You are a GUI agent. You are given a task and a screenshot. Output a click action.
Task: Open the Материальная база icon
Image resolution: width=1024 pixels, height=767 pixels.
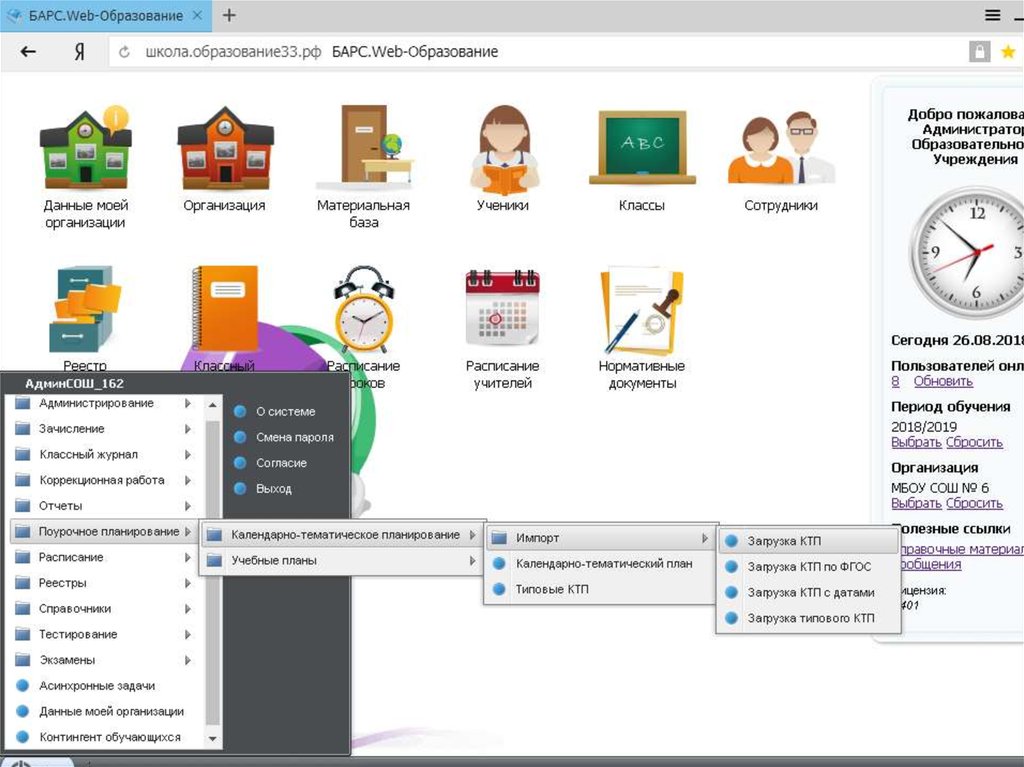tap(363, 148)
